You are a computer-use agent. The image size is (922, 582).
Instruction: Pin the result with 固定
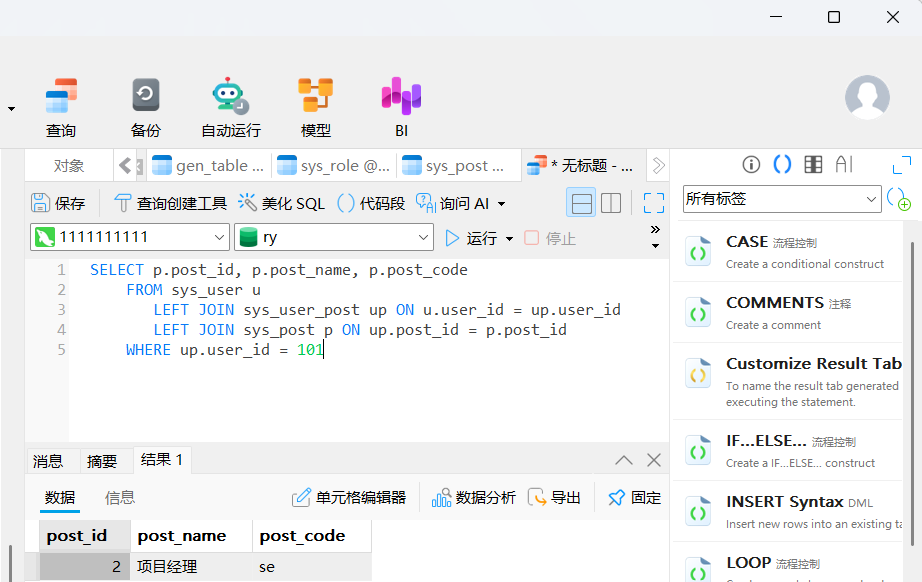point(634,498)
